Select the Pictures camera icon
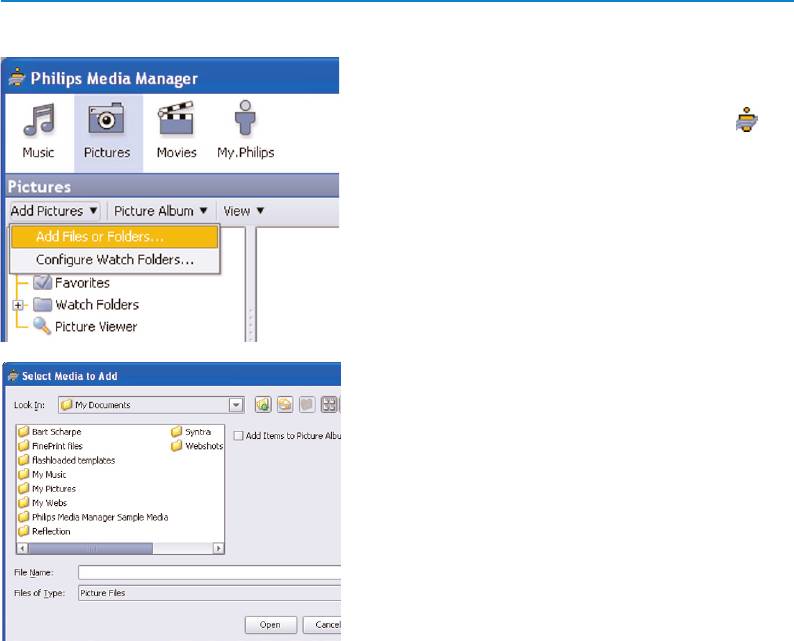The width and height of the screenshot is (794, 641). [x=106, y=121]
